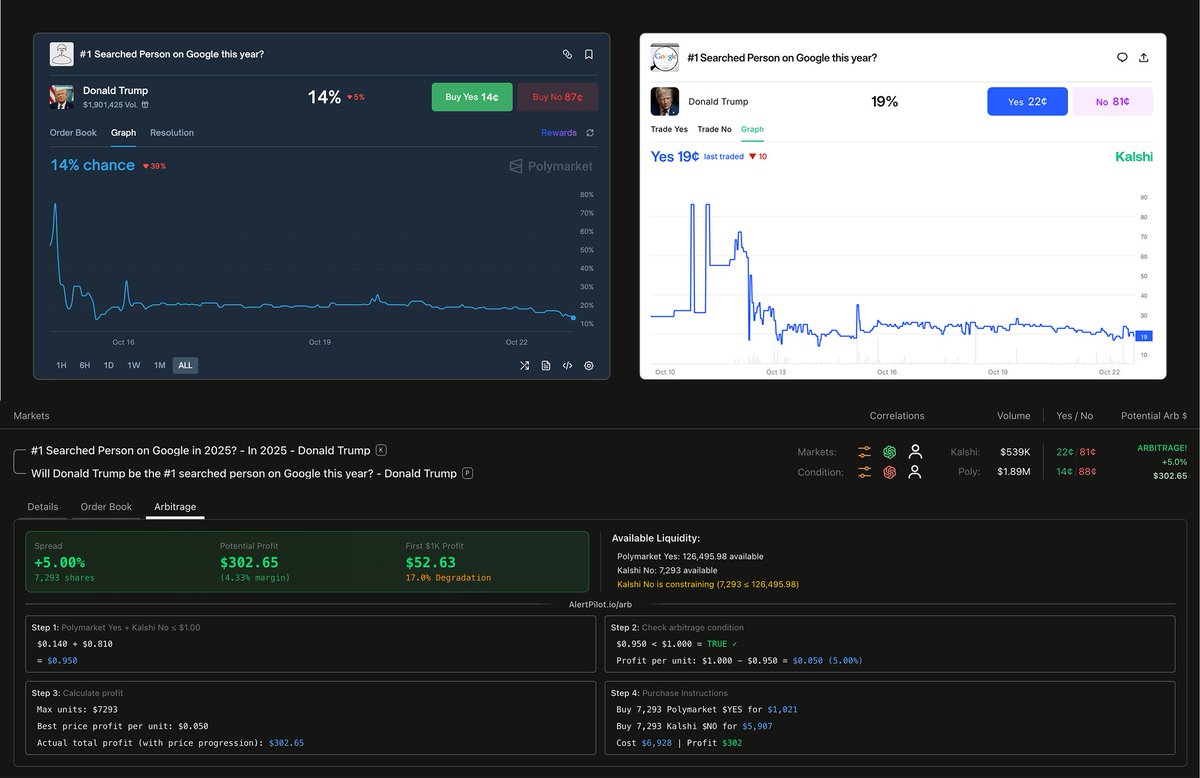Viewport: 1200px width, 778px height.
Task: Open Polymarket chart settings gear
Action: pos(589,366)
